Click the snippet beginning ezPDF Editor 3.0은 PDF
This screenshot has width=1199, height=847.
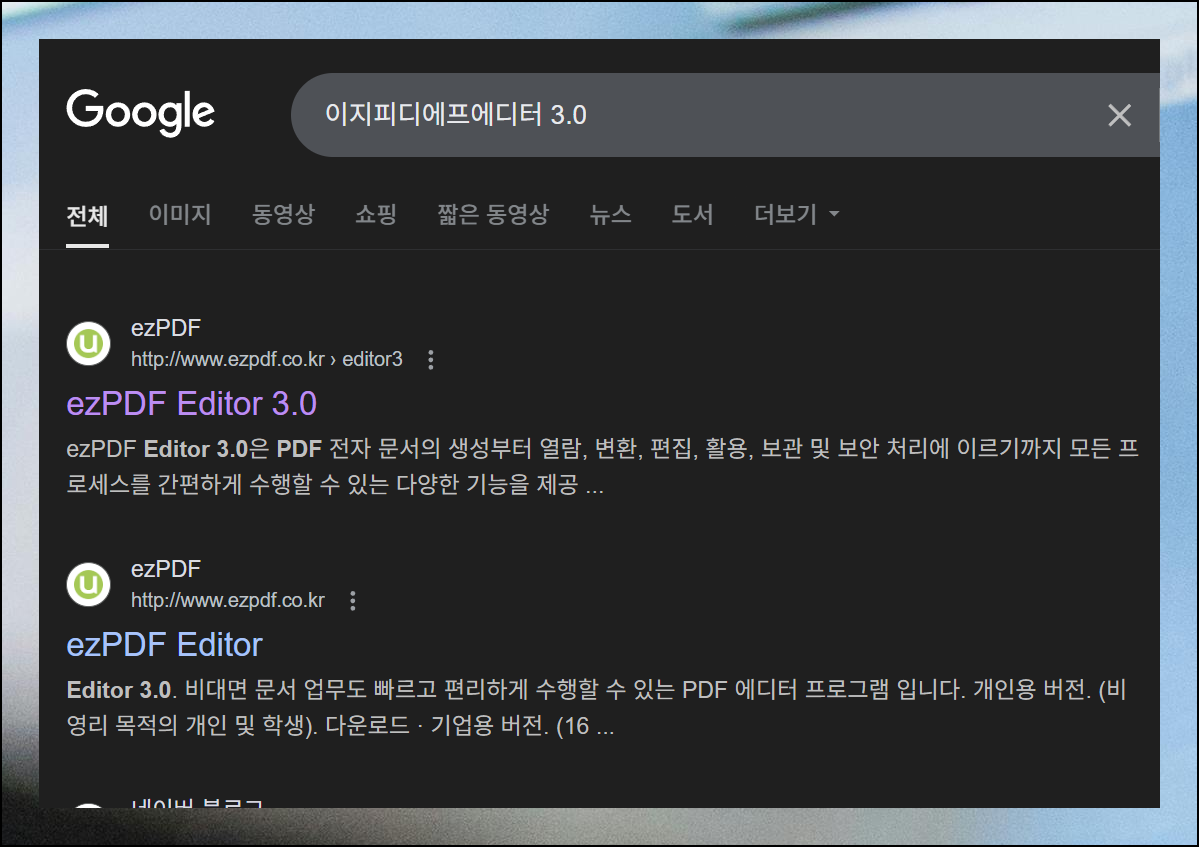[x=603, y=466]
